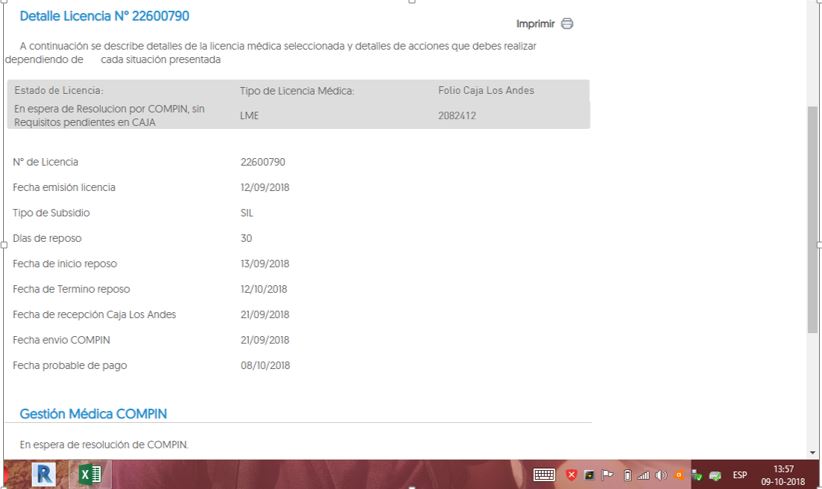
Task: Select Fecha de inicio reposo value 13/09/2018
Action: coord(265,264)
